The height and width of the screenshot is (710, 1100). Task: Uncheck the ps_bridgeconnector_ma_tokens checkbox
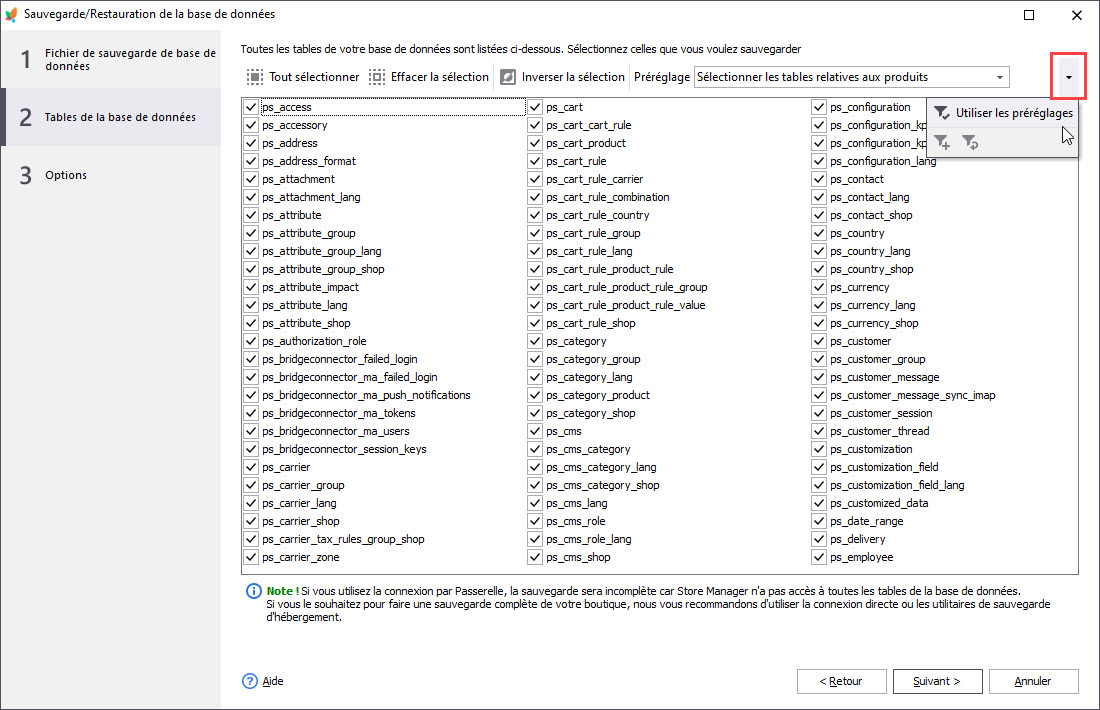point(251,413)
